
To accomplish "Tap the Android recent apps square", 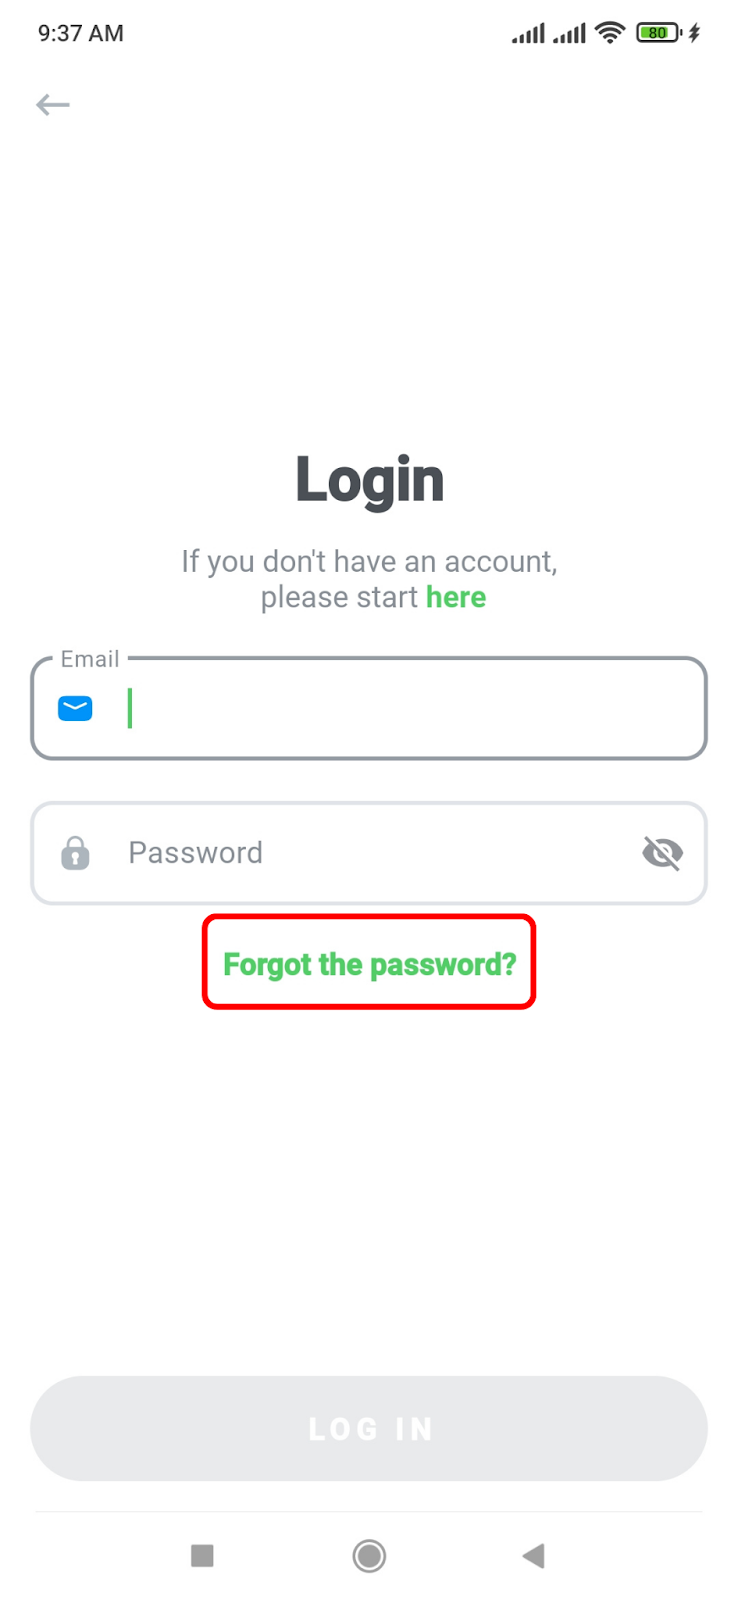I will [202, 1555].
